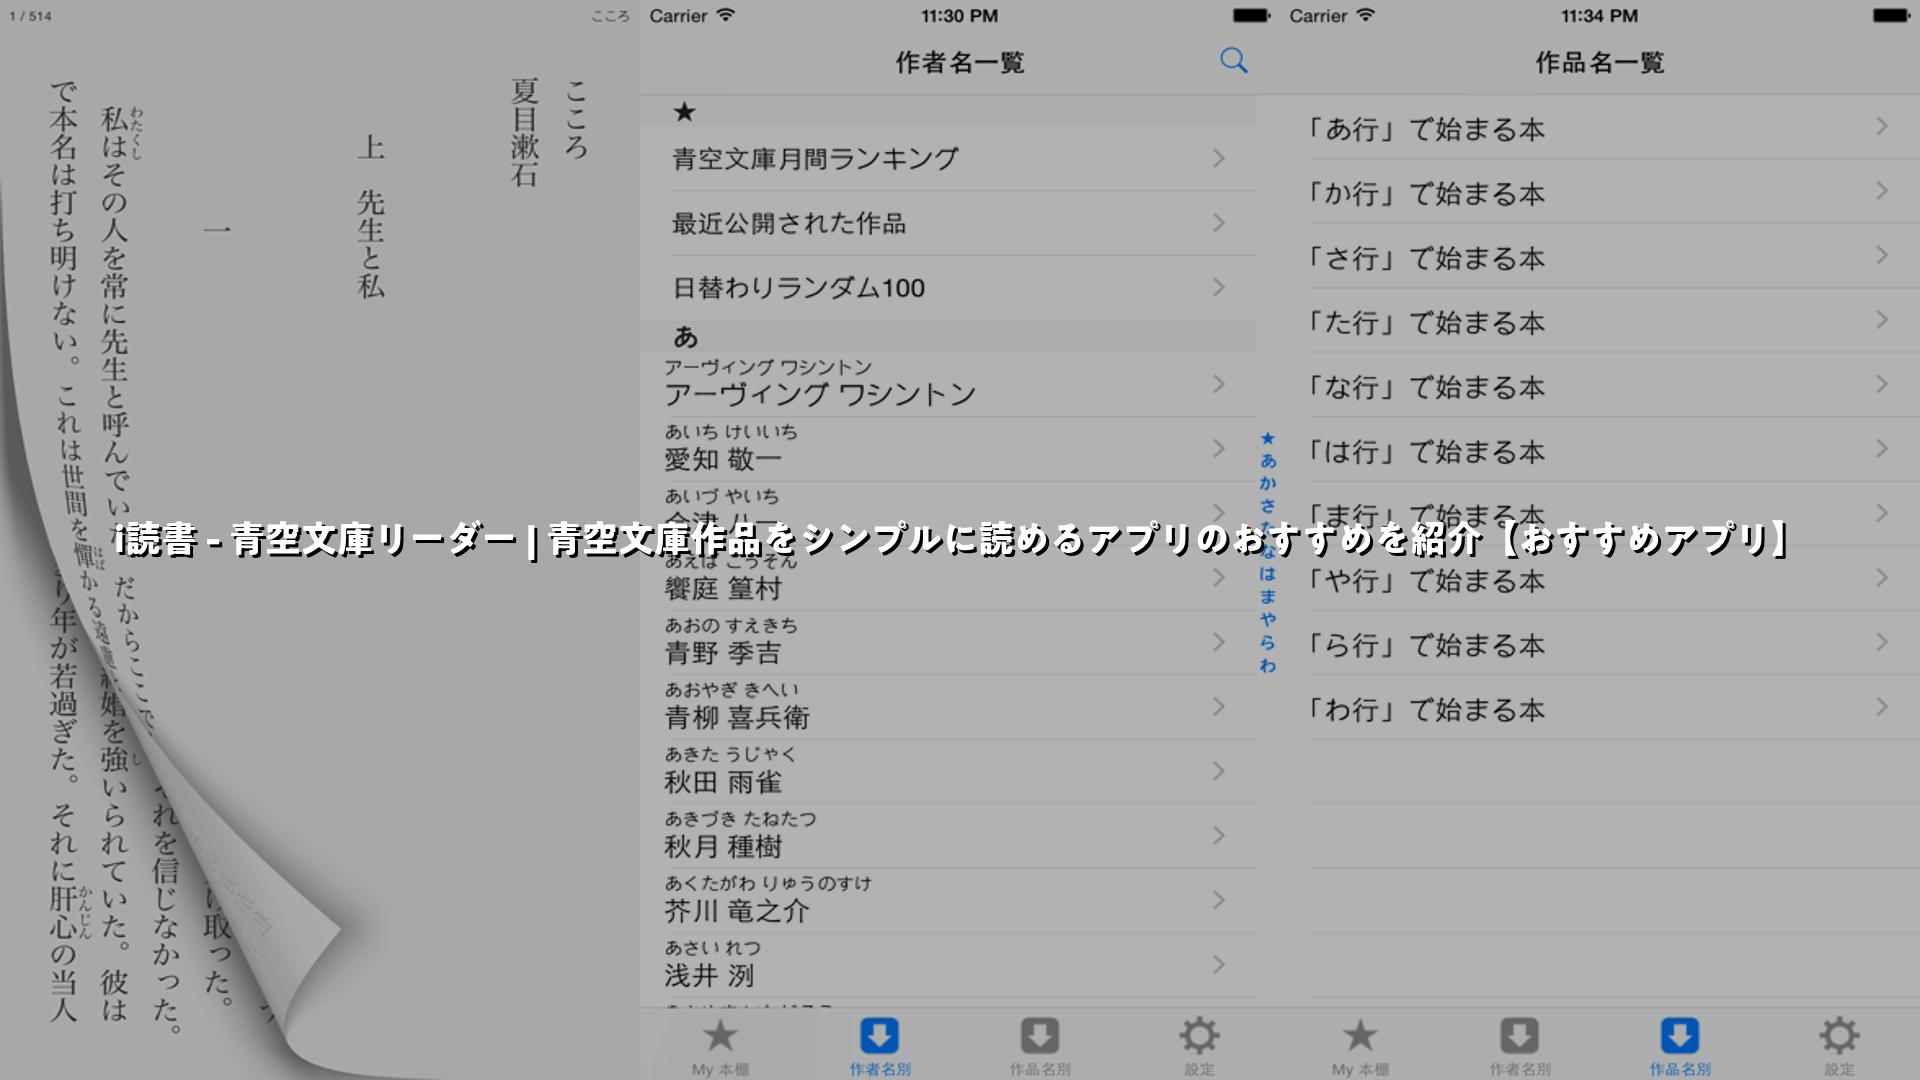
Task: Expand chevron on 青空文庫月間ランキング row
Action: point(1219,158)
